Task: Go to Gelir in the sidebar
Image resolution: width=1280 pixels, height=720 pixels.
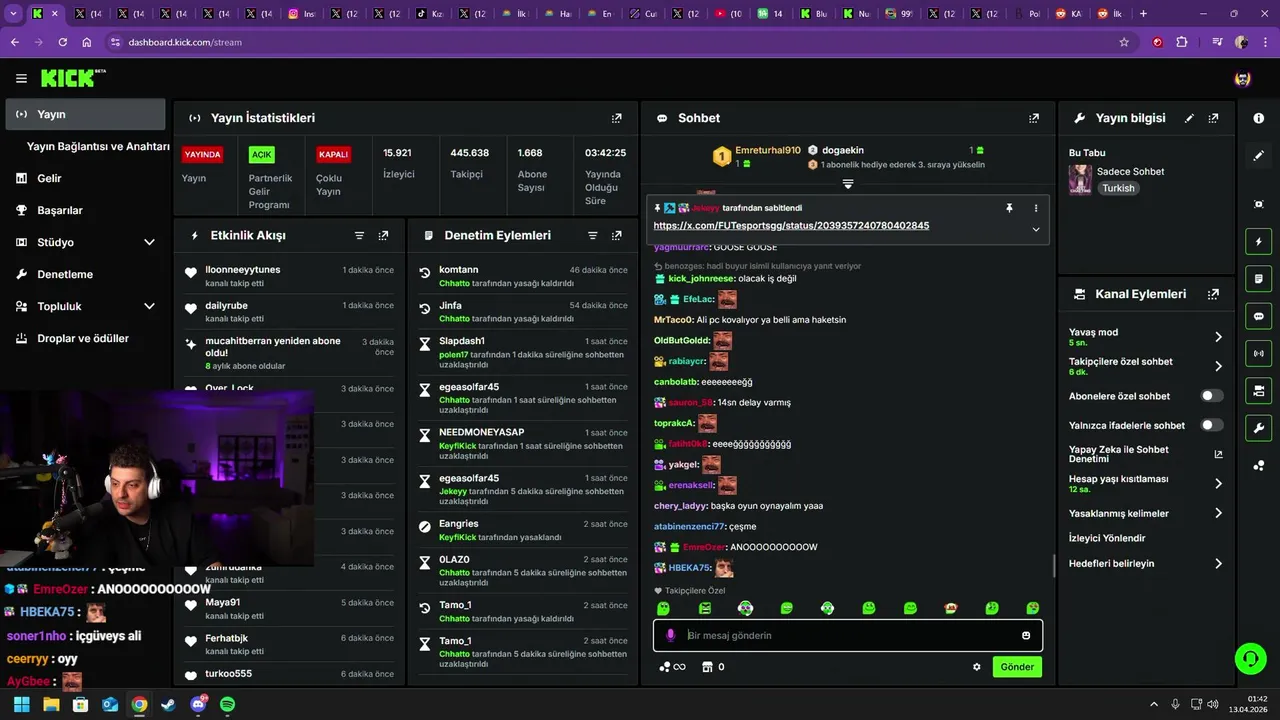Action: [49, 178]
